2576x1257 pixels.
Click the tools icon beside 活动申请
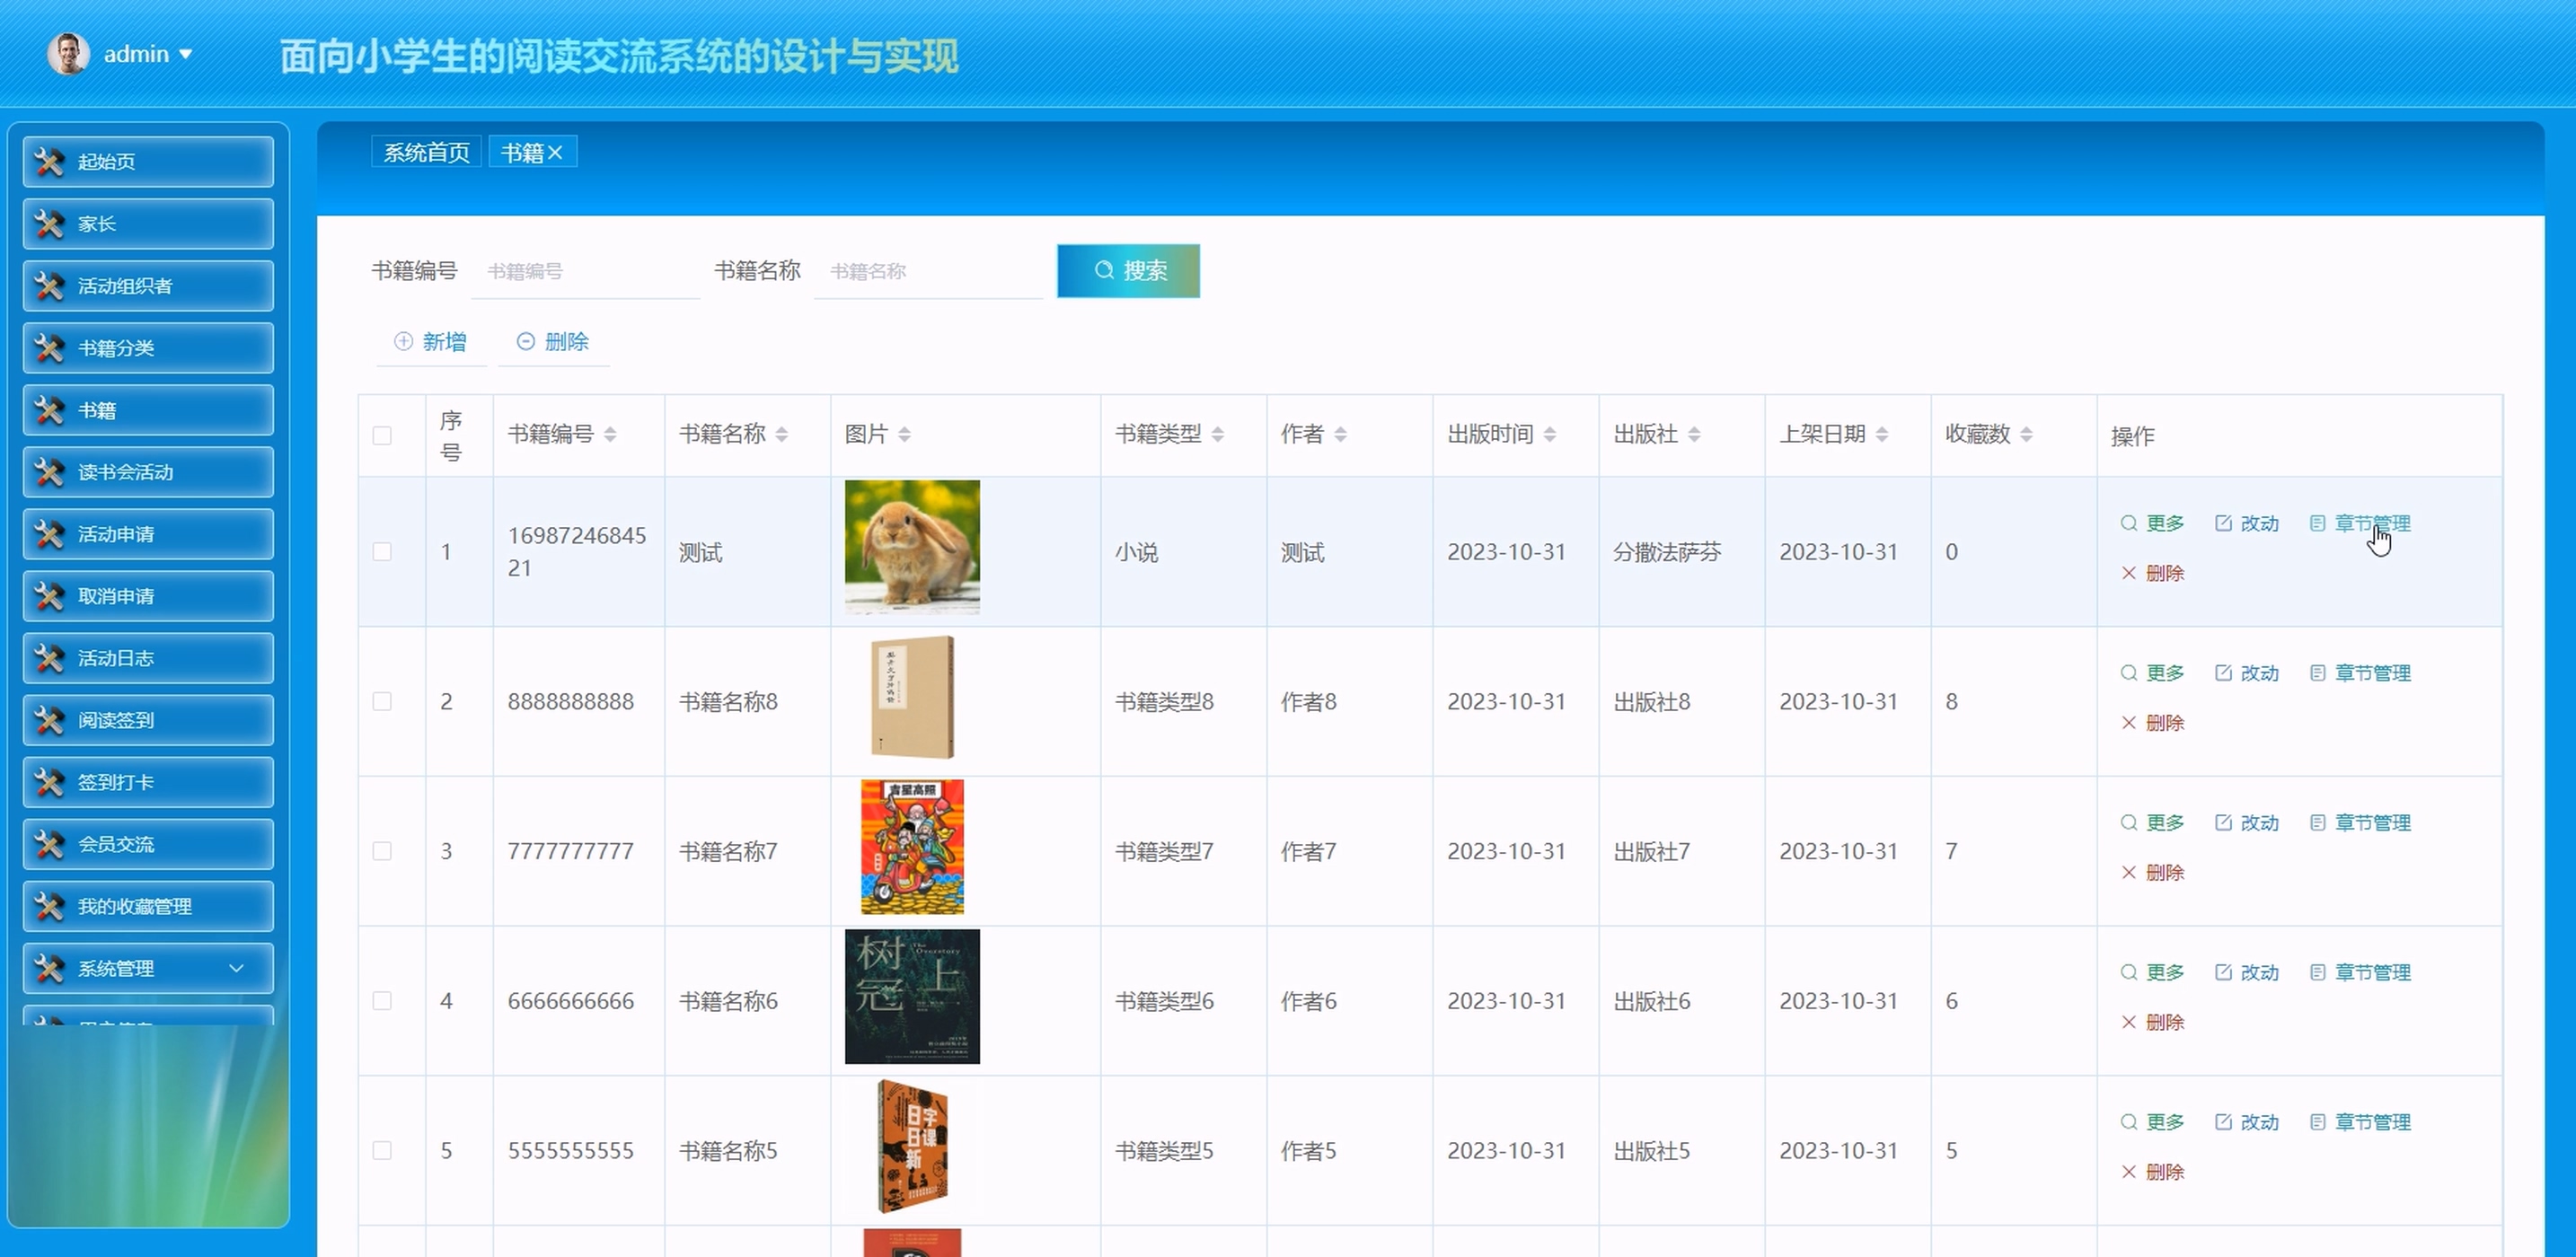pyautogui.click(x=49, y=534)
